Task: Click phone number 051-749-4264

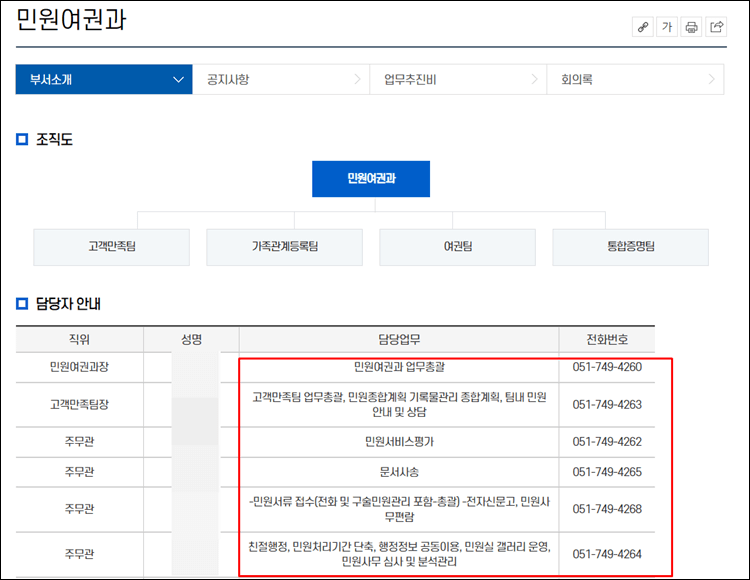Action: click(x=607, y=554)
